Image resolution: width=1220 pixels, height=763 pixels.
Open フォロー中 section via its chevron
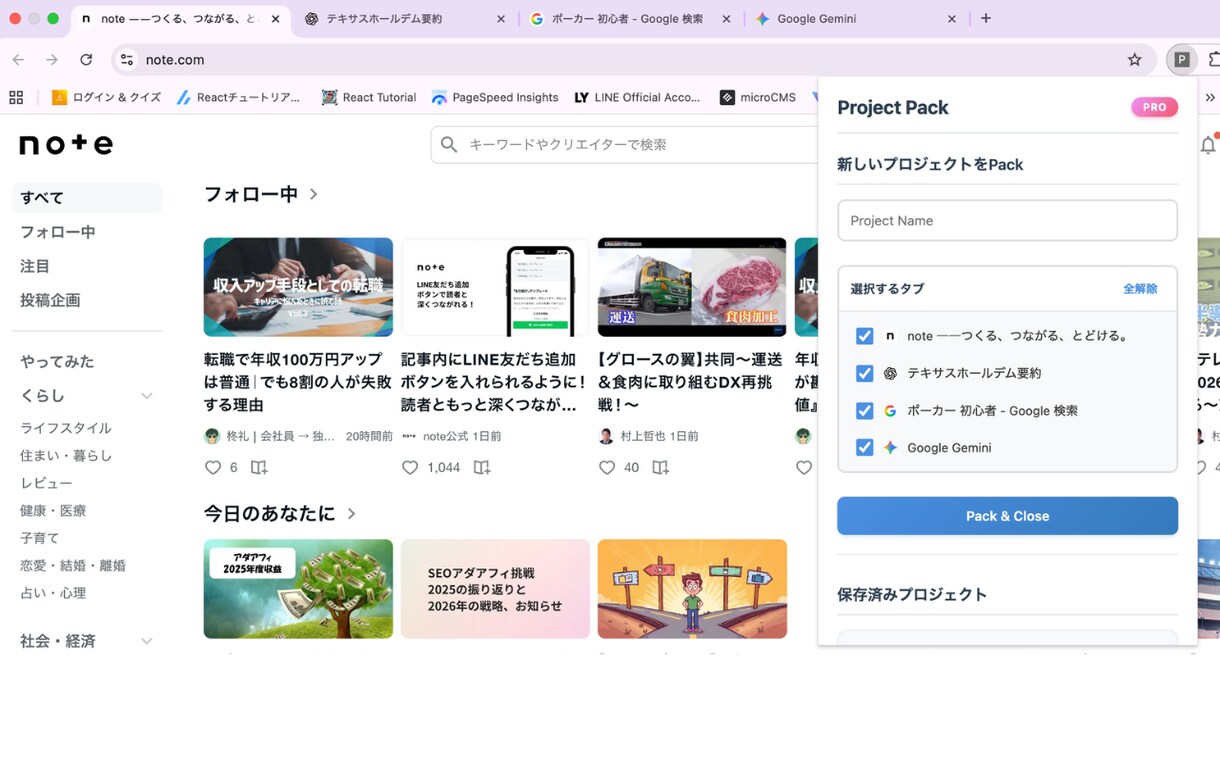pyautogui.click(x=313, y=194)
